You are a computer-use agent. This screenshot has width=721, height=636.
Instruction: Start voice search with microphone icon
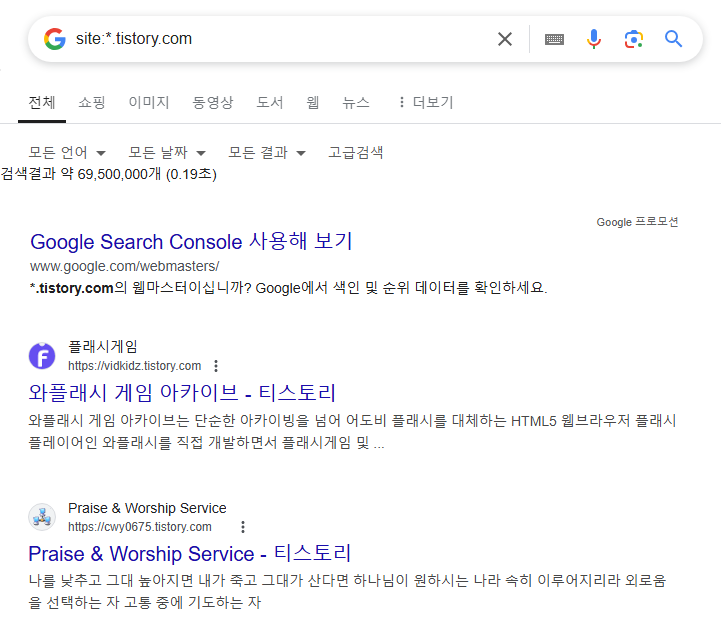tap(594, 39)
